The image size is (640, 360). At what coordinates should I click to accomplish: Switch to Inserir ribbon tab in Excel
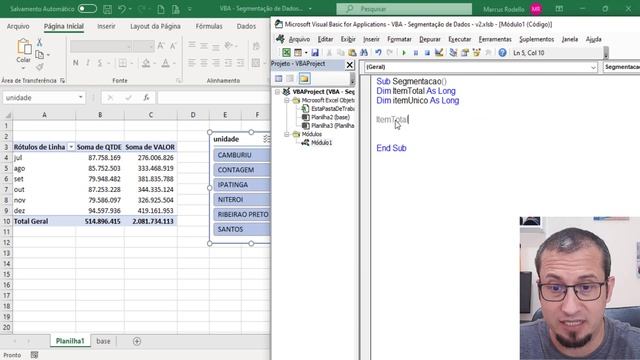(x=106, y=26)
